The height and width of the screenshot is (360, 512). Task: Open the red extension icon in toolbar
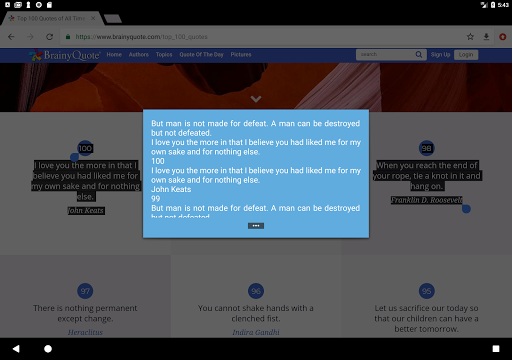(x=503, y=37)
